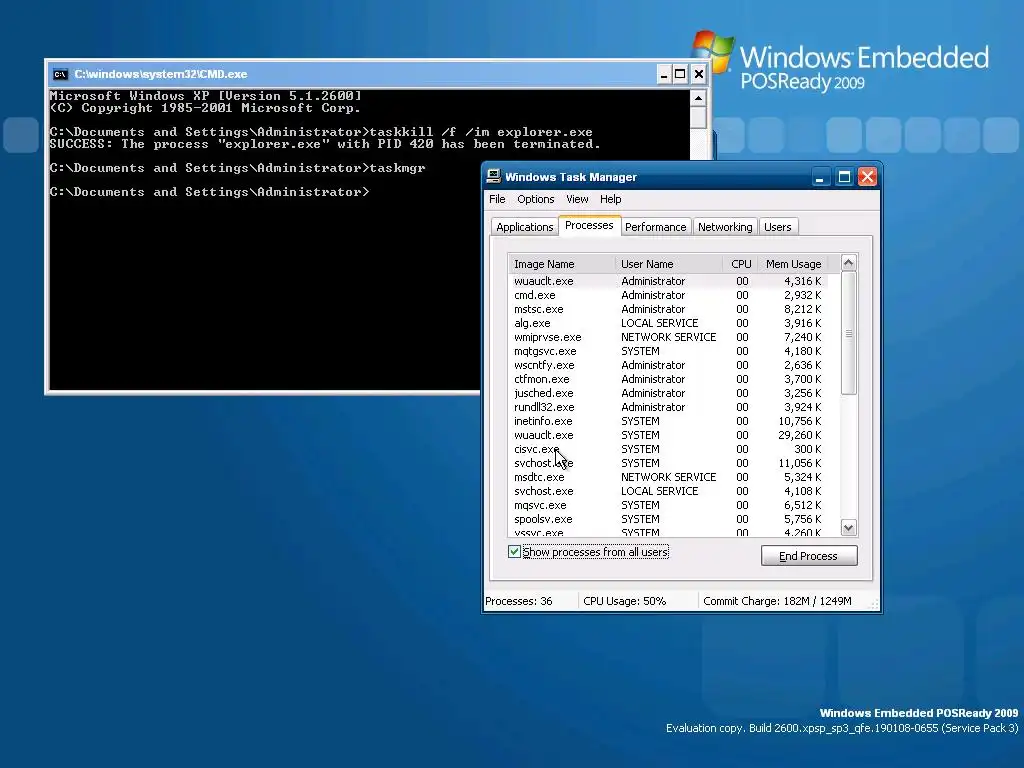Screen dimensions: 1024x768
Task: Select the wmiprvse.exe process row
Action: tap(668, 337)
